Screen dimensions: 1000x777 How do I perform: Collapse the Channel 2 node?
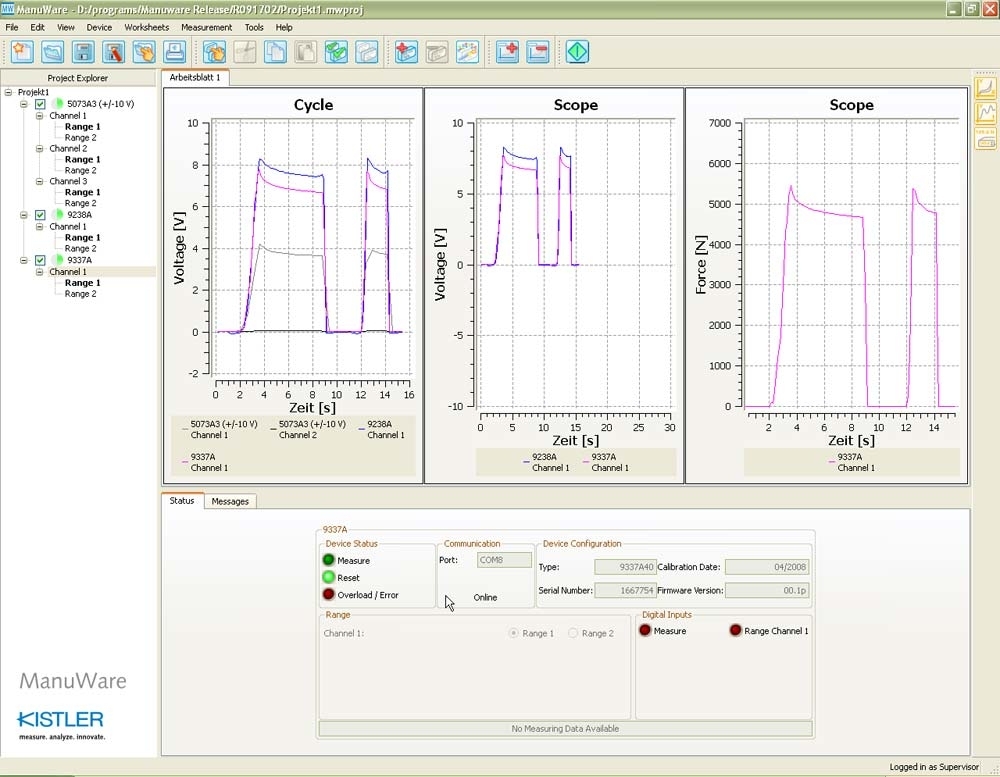coord(40,148)
